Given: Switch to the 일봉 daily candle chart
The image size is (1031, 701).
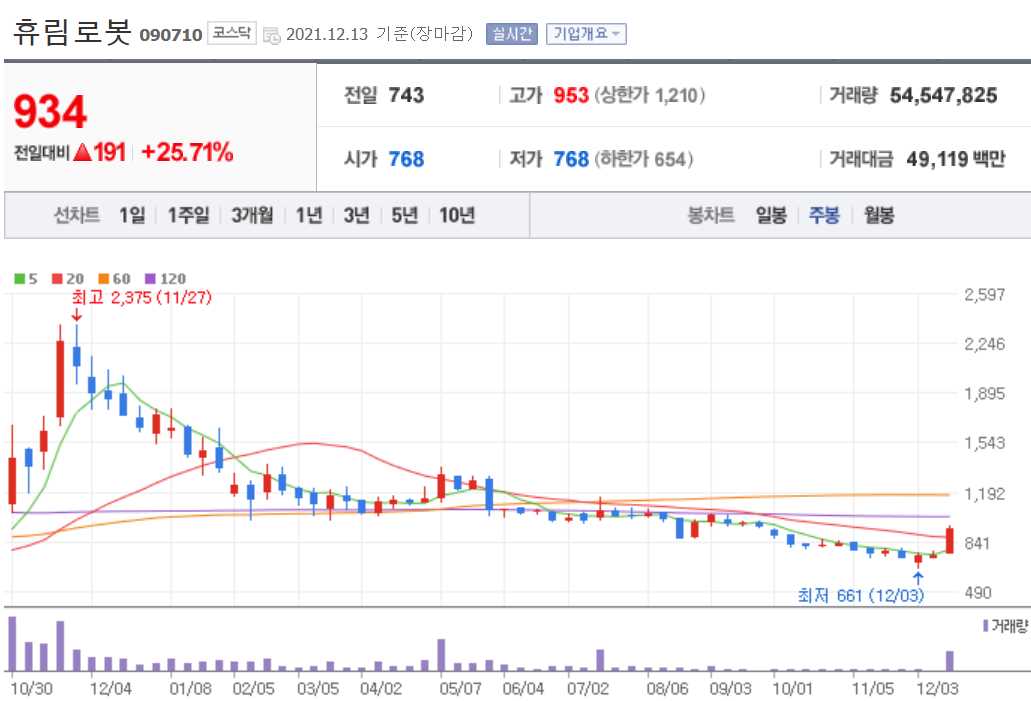Looking at the screenshot, I should click(x=771, y=215).
